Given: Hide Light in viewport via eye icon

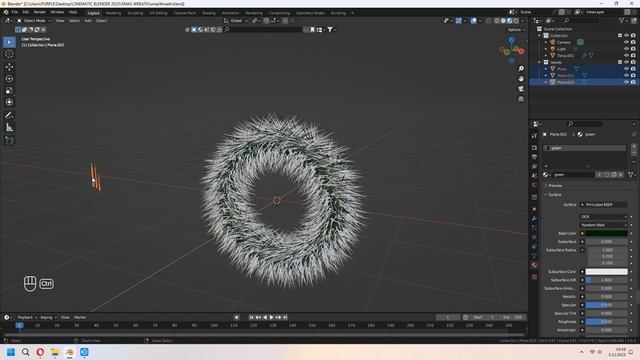Looking at the screenshot, I should 626,49.
